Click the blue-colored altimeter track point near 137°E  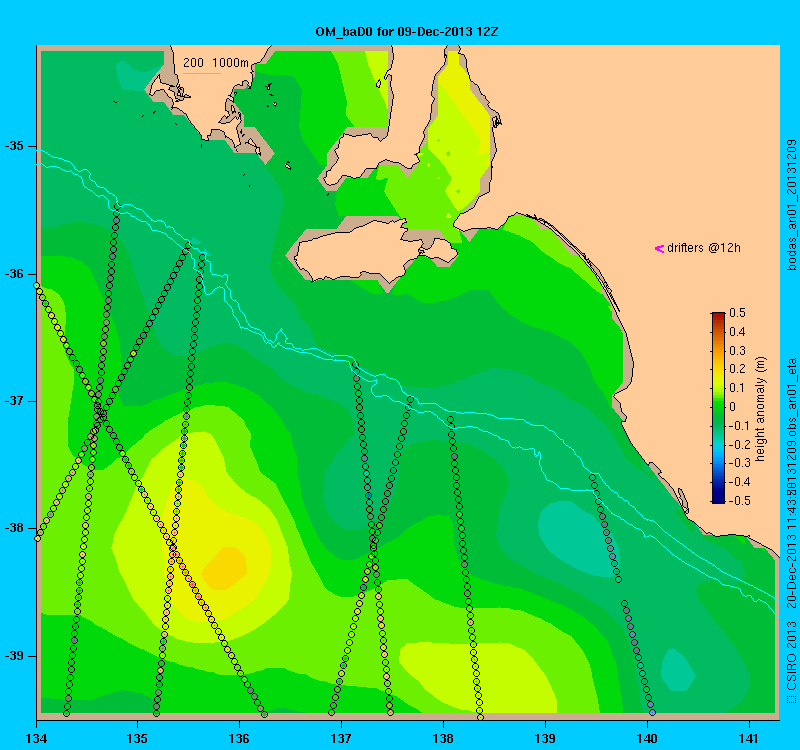click(x=368, y=495)
